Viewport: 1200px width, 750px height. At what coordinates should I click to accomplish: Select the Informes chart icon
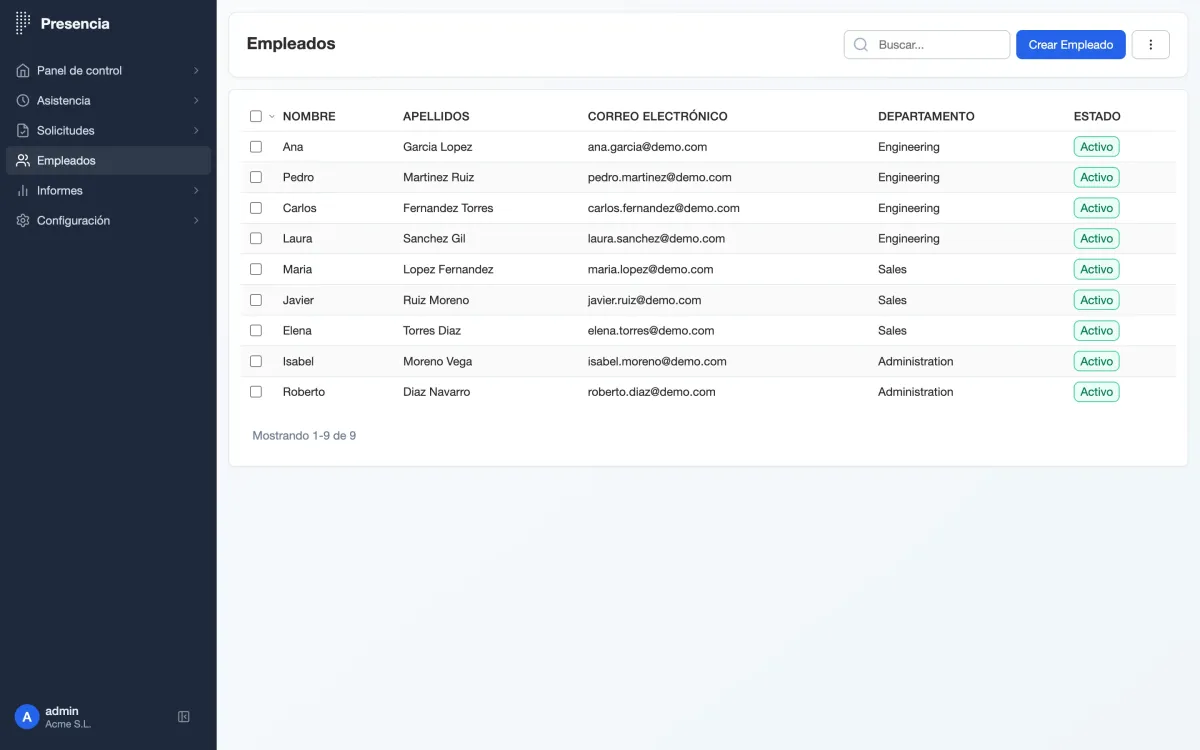point(22,190)
